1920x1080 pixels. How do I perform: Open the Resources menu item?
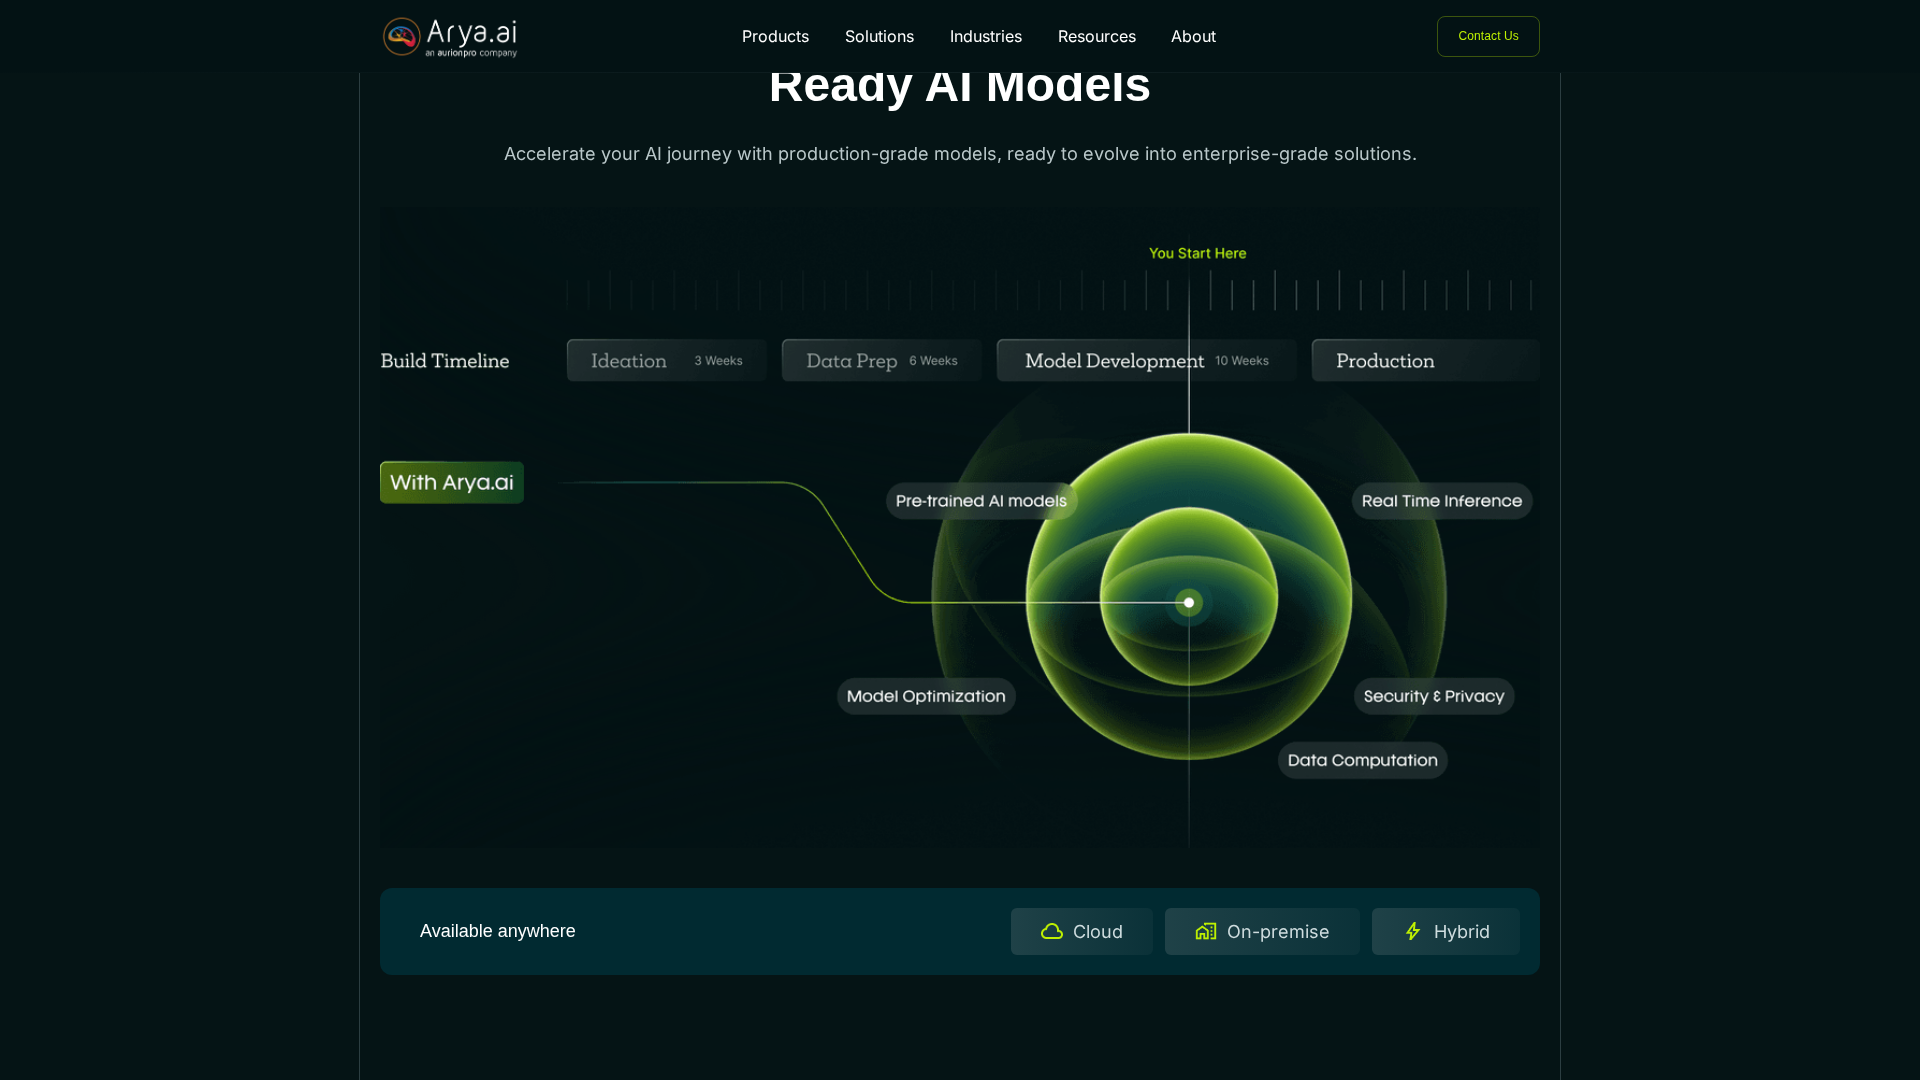(1096, 36)
